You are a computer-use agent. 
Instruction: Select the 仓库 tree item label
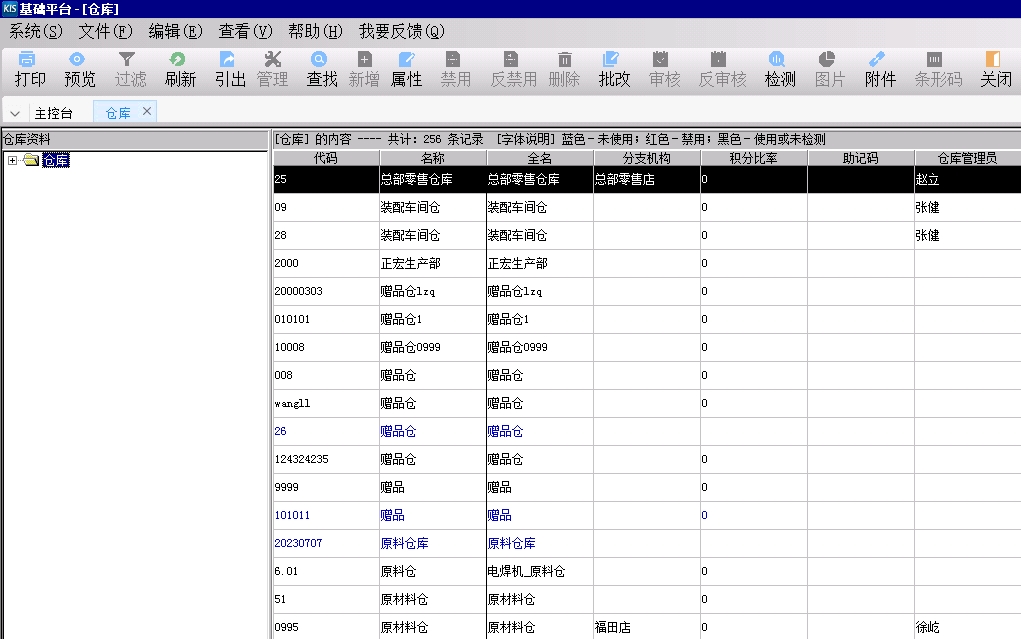pos(56,160)
